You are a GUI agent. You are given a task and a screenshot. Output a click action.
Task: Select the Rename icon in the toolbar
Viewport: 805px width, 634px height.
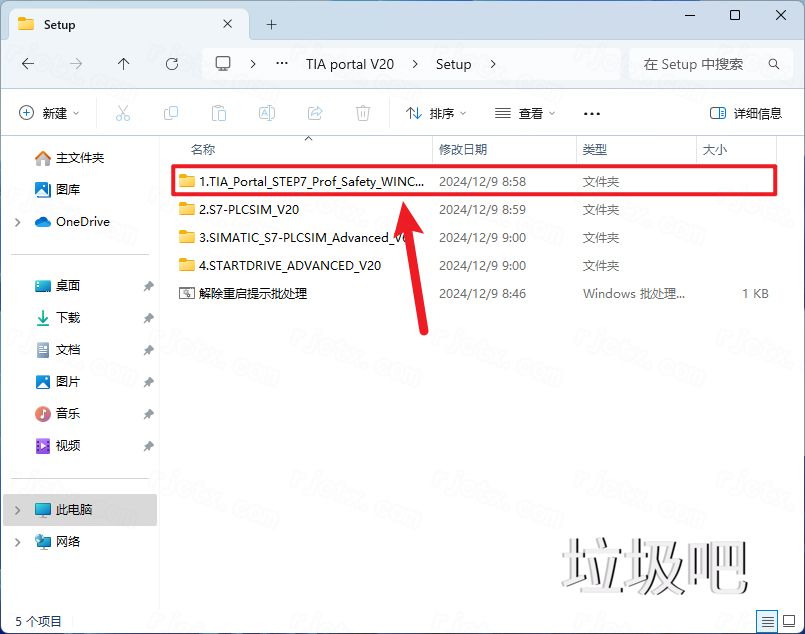pos(266,112)
